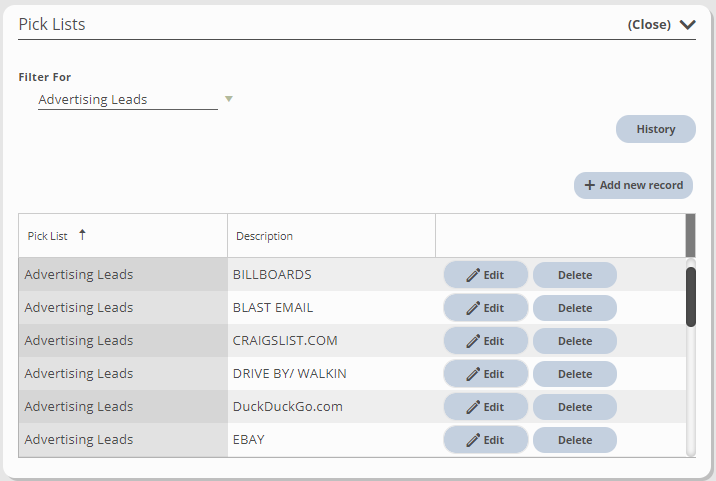
Task: Edit the DuckDuckGo.com record
Action: pos(486,407)
